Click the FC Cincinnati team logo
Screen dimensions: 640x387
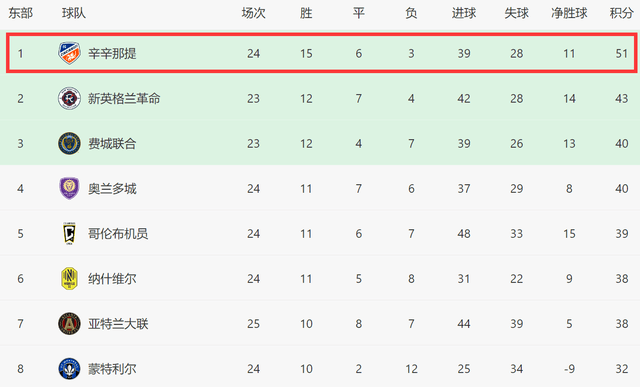pyautogui.click(x=69, y=53)
